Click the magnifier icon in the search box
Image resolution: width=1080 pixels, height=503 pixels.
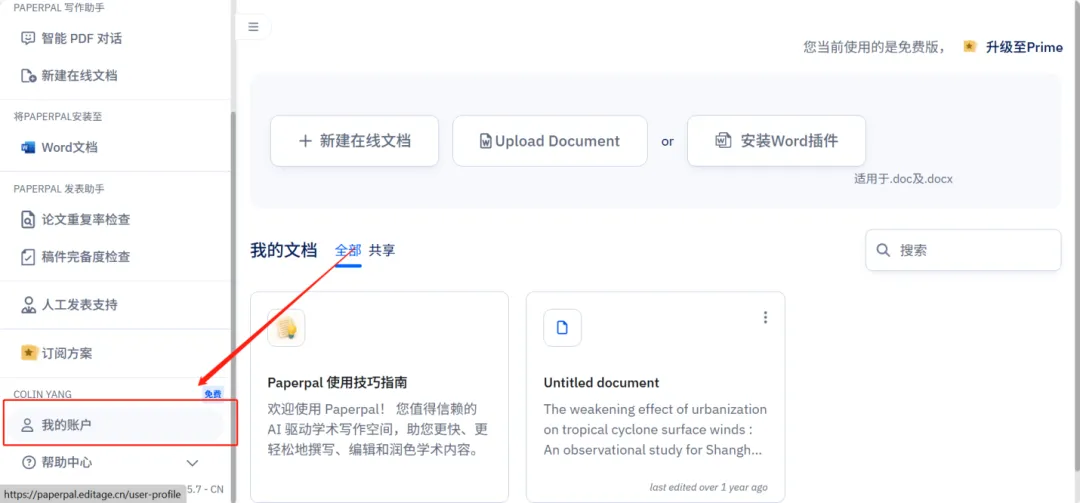[x=883, y=250]
